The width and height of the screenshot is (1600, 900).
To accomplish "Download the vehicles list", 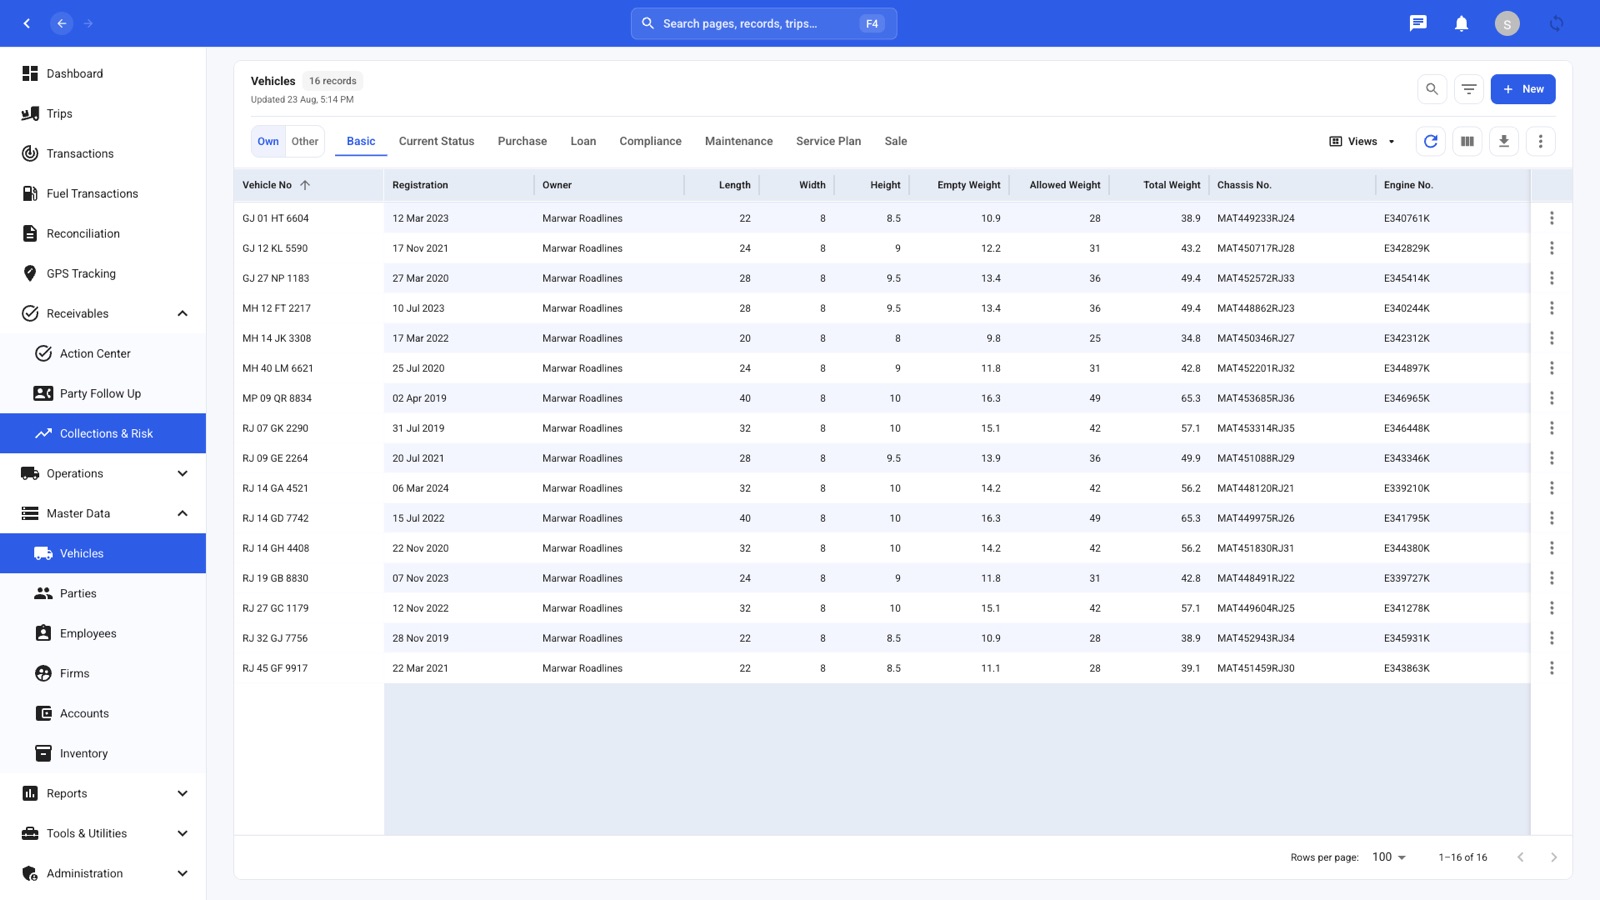I will (x=1504, y=141).
